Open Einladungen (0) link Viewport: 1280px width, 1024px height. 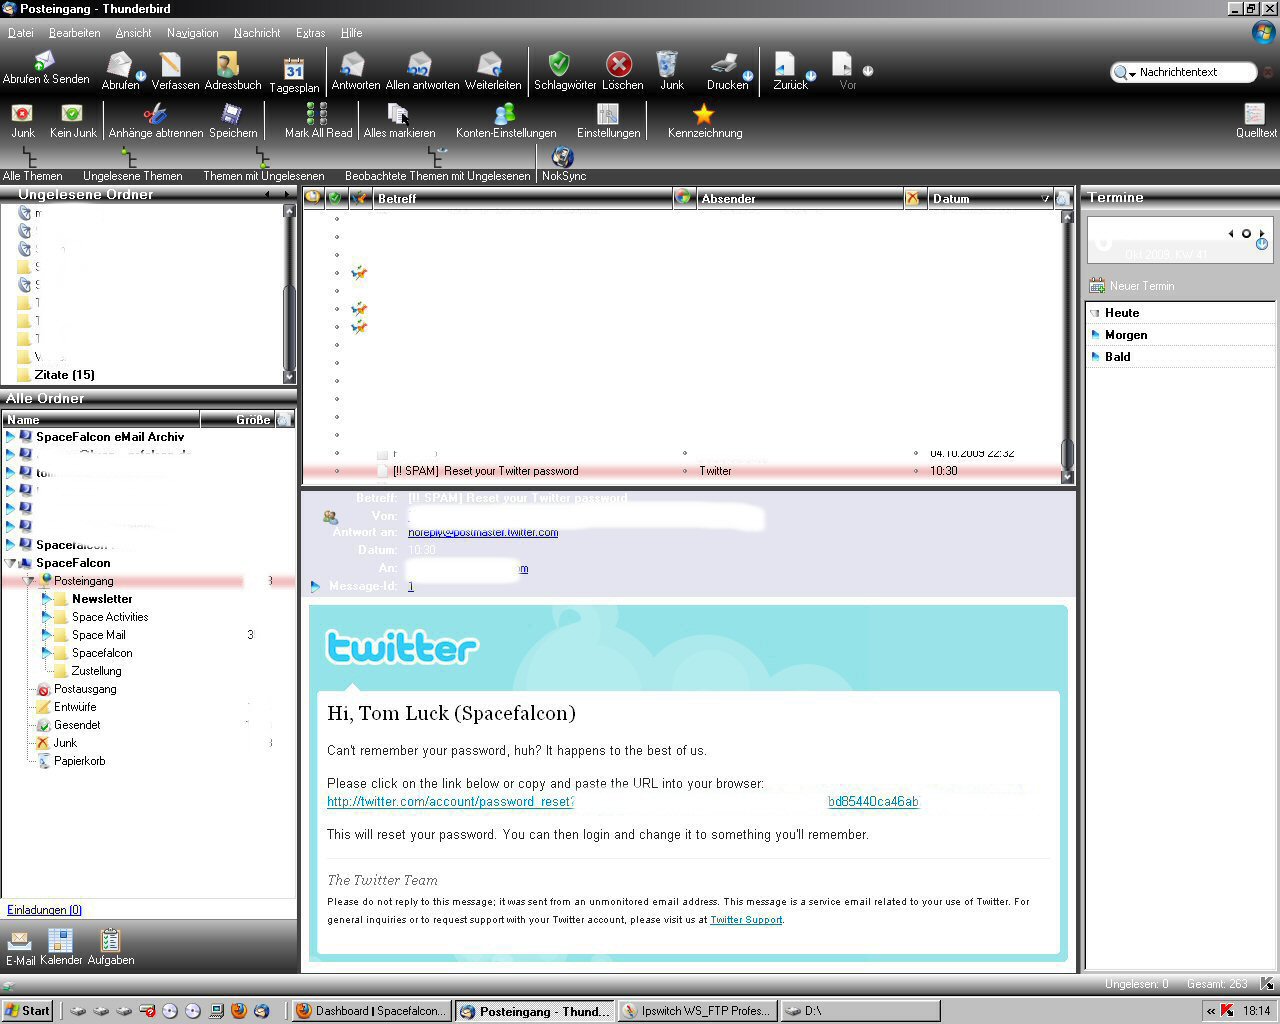coord(44,910)
